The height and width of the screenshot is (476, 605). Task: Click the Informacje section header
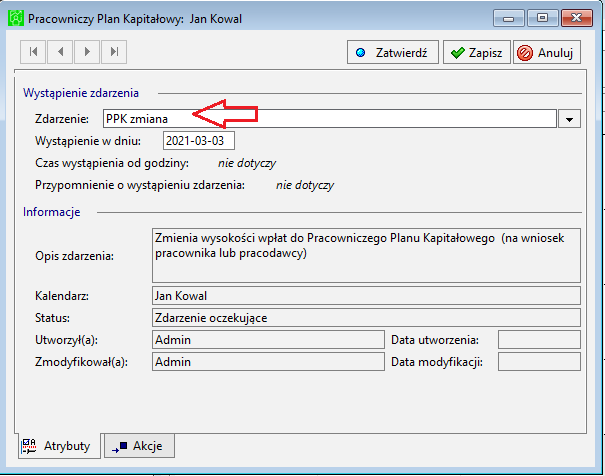(51, 212)
